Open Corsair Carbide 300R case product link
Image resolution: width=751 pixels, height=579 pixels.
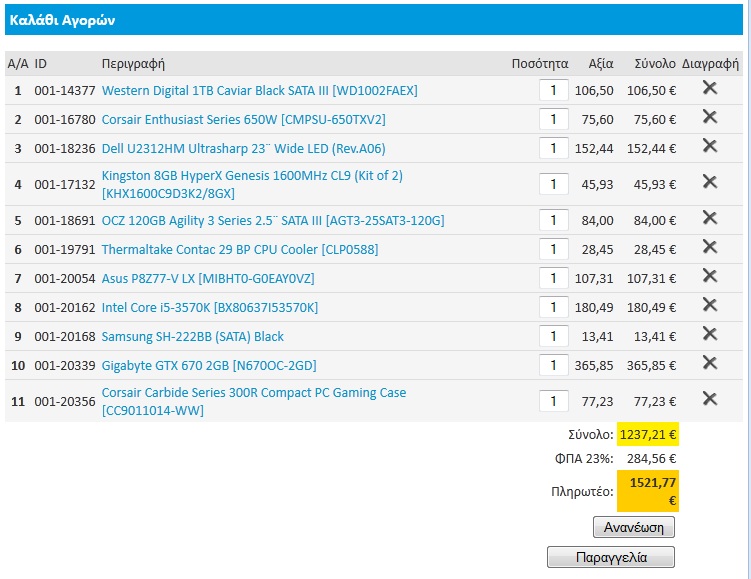(254, 401)
